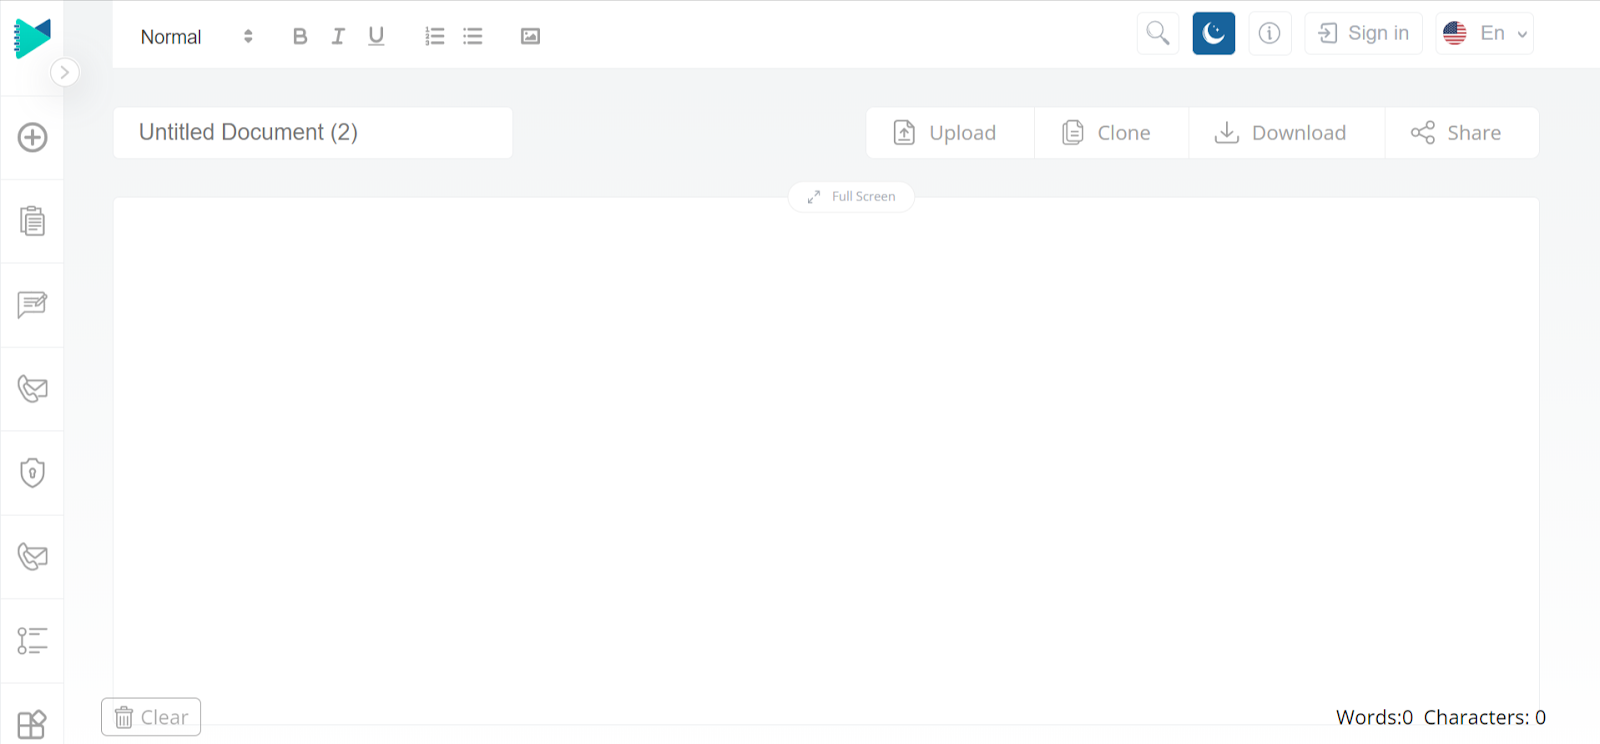Image resolution: width=1600 pixels, height=744 pixels.
Task: Open the Normal text style dropdown
Action: click(x=197, y=36)
